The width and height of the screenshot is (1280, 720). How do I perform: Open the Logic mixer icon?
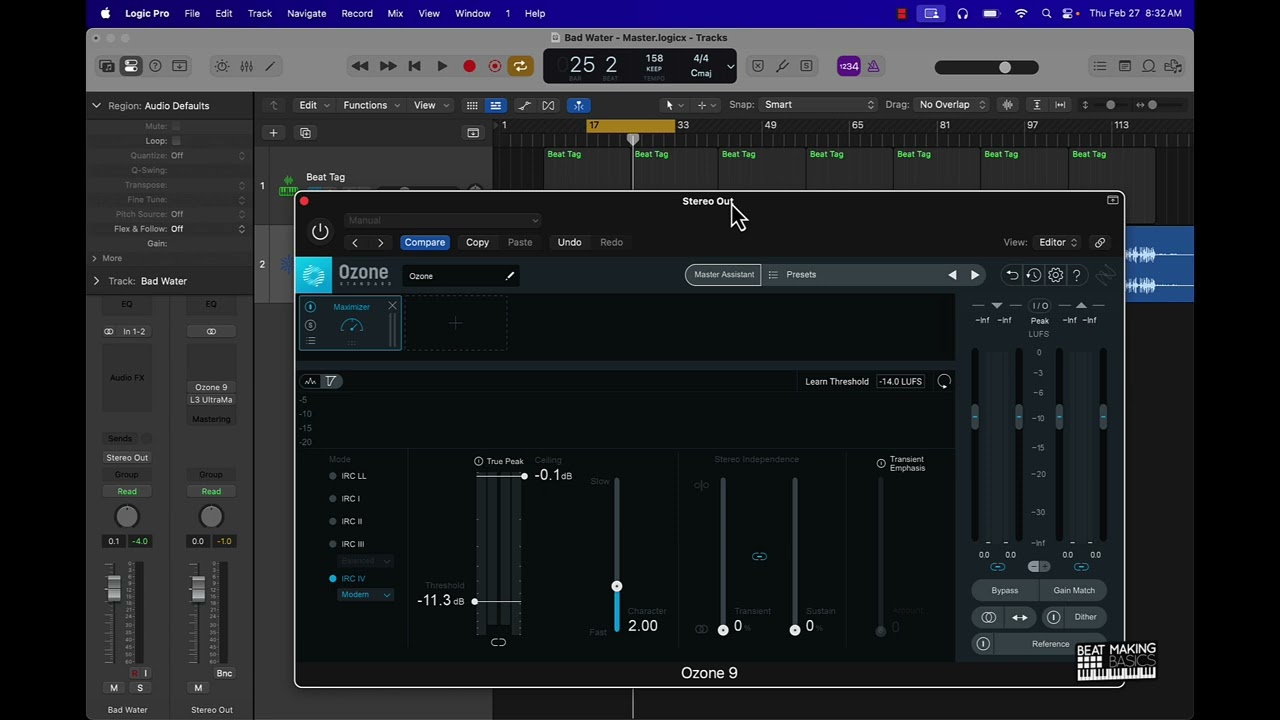point(246,66)
